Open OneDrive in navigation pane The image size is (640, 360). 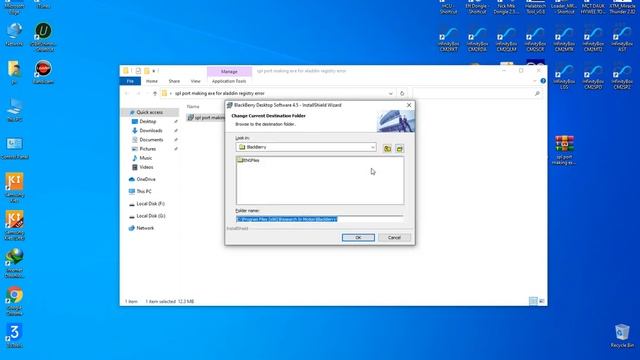point(146,179)
